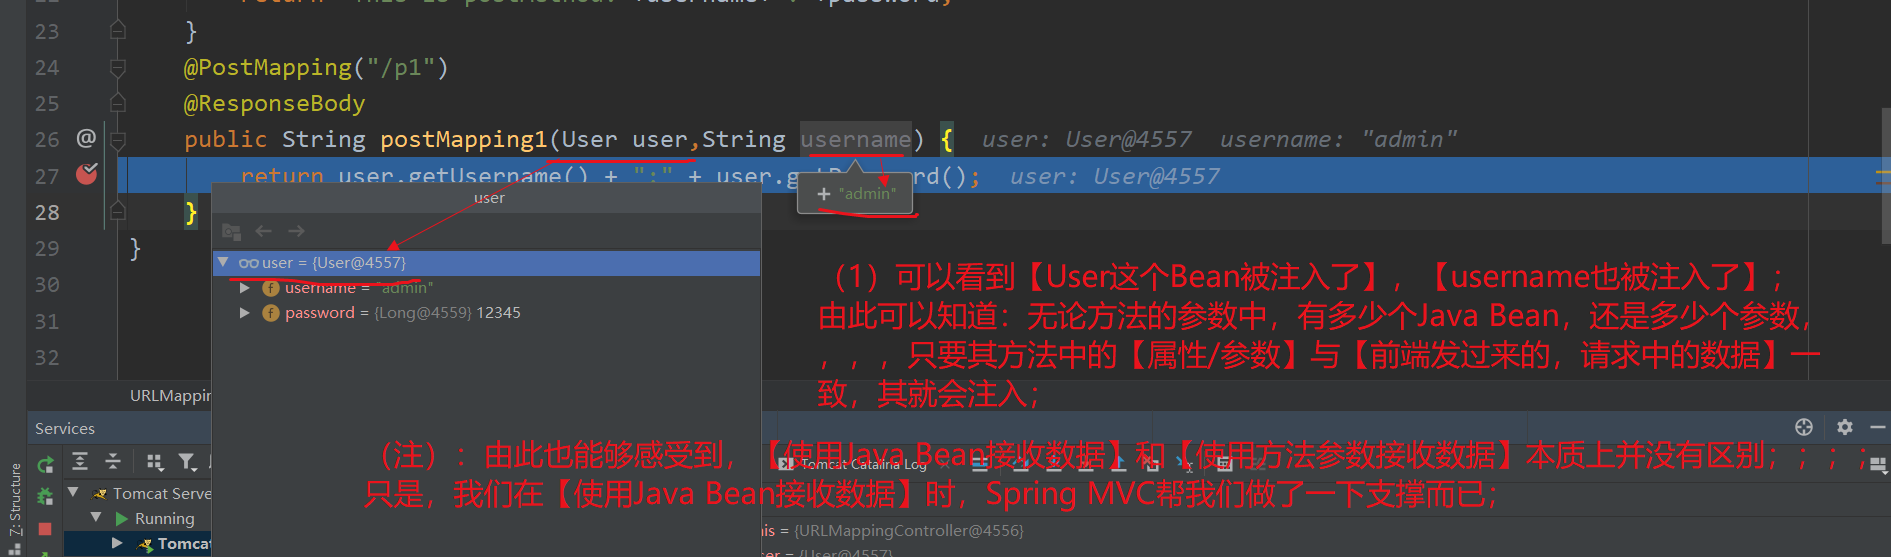Screen dimensions: 1891x557
Task: Collapse the Tomcat Server tree node
Action: click(73, 492)
